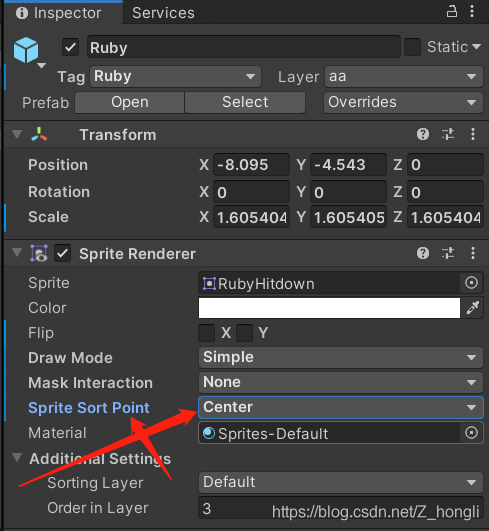Open the Sorting Layer dropdown
Viewport: 489px width, 531px height.
tap(341, 482)
